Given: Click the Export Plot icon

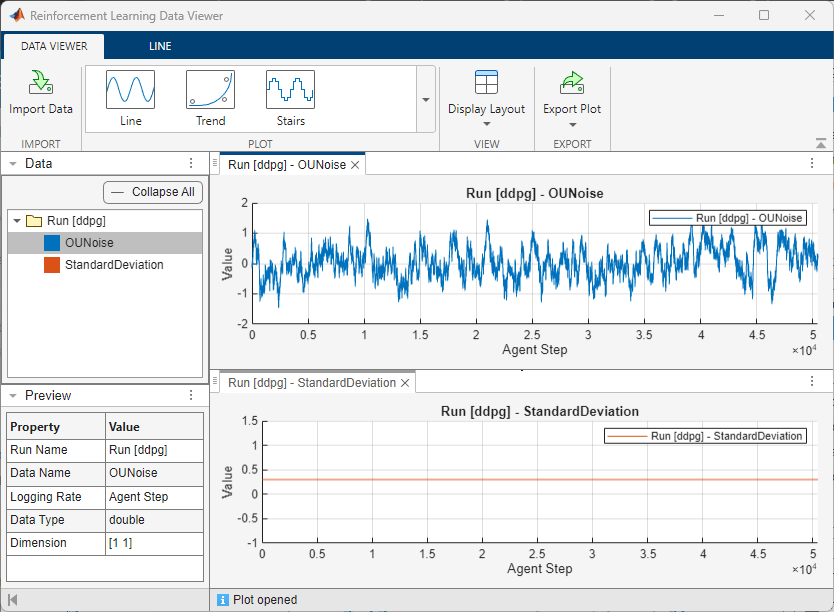Looking at the screenshot, I should [572, 84].
